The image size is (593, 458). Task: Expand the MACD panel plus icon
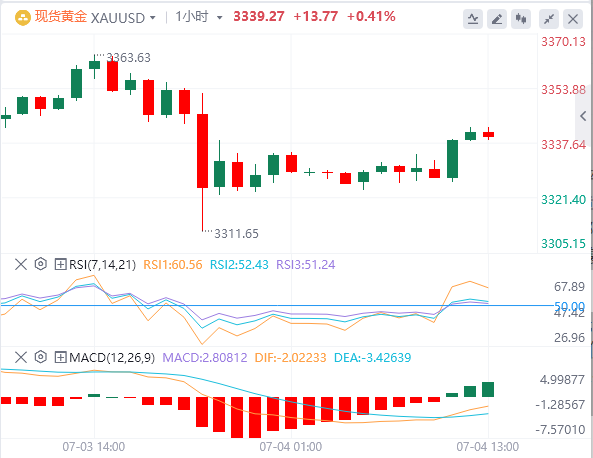61,357
